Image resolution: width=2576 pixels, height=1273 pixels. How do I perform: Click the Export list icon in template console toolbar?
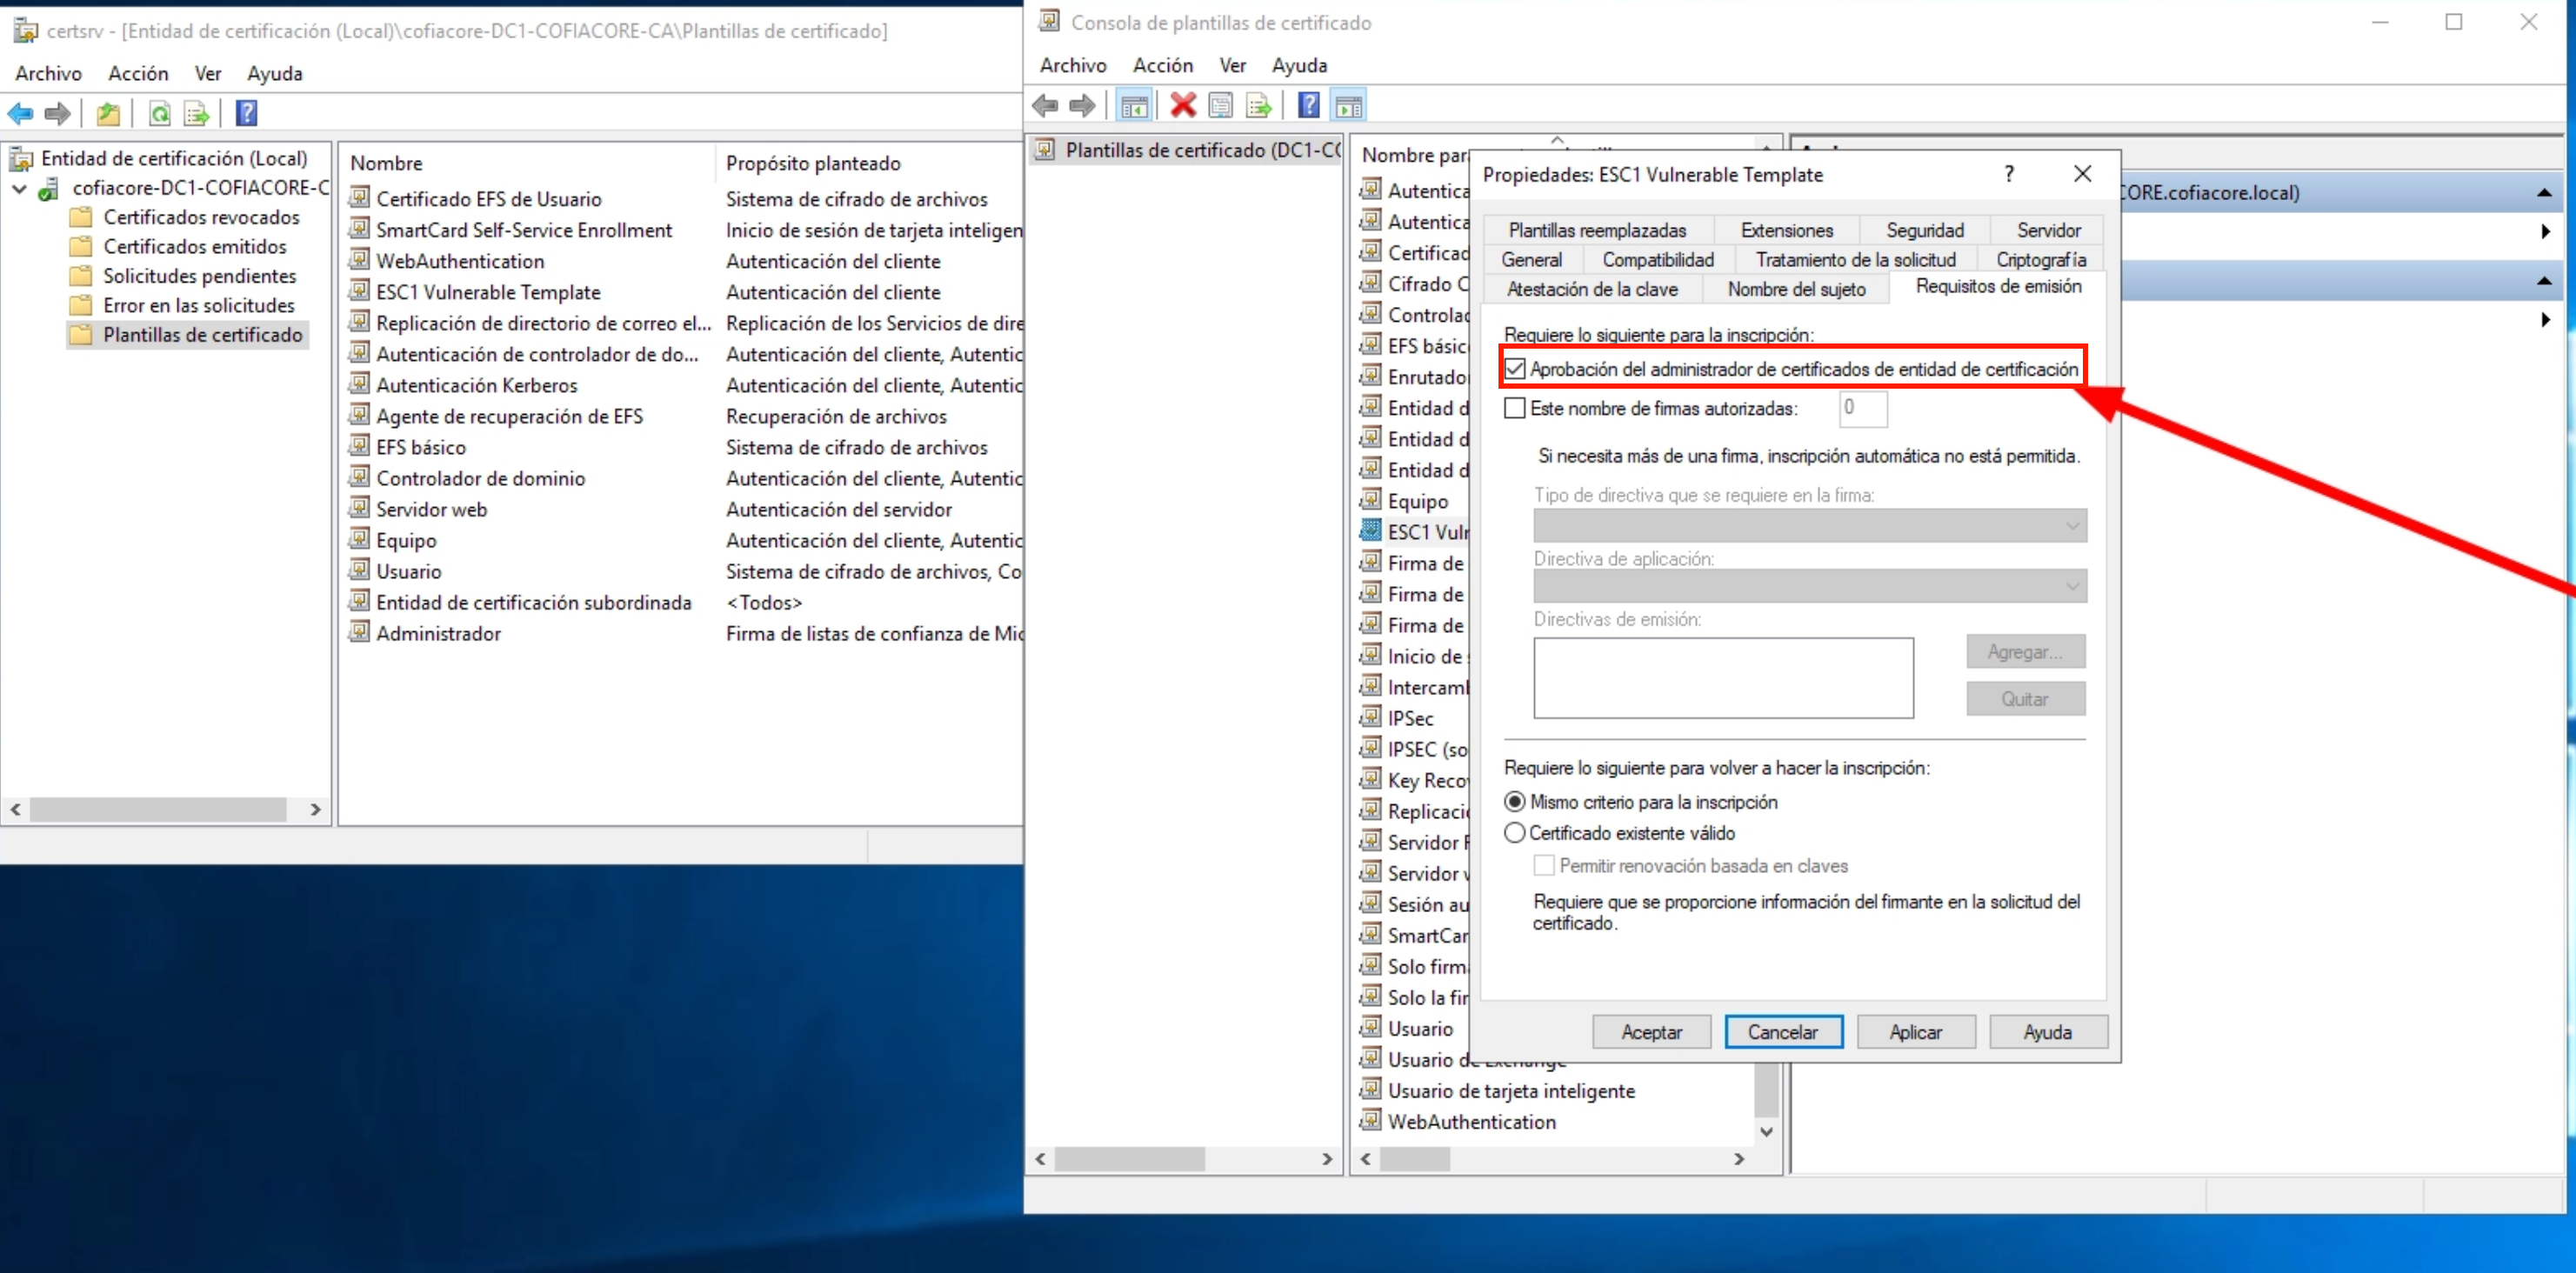(x=1258, y=105)
